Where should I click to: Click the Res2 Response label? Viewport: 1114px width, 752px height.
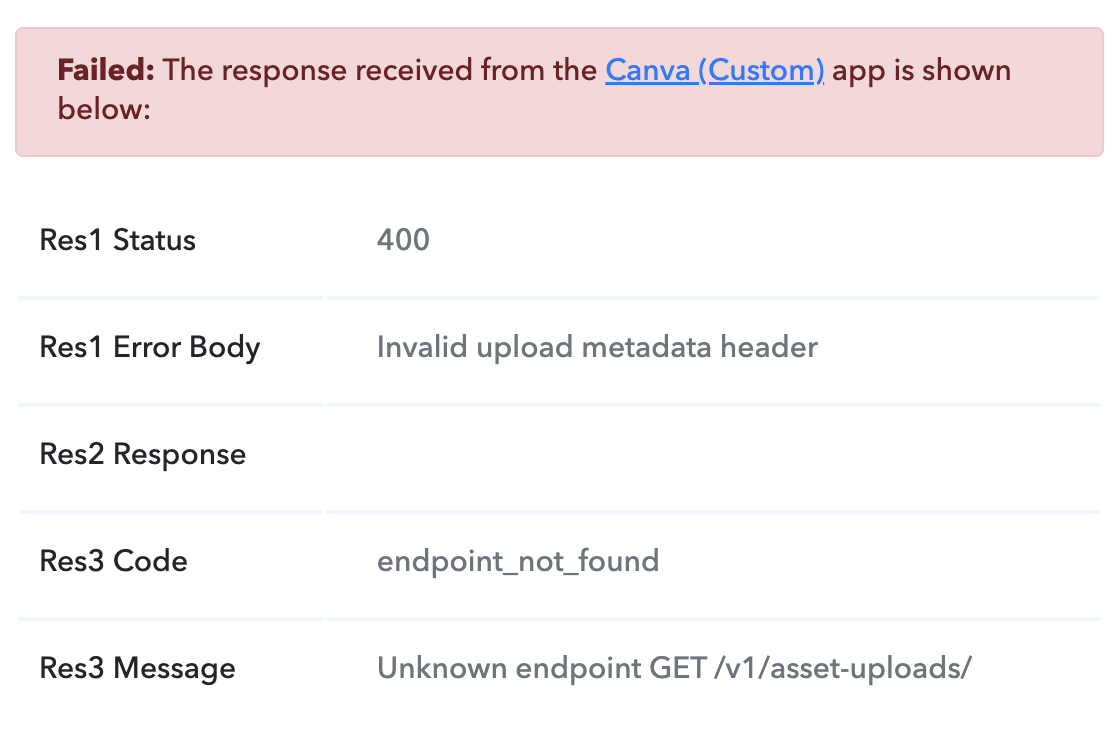tap(142, 454)
